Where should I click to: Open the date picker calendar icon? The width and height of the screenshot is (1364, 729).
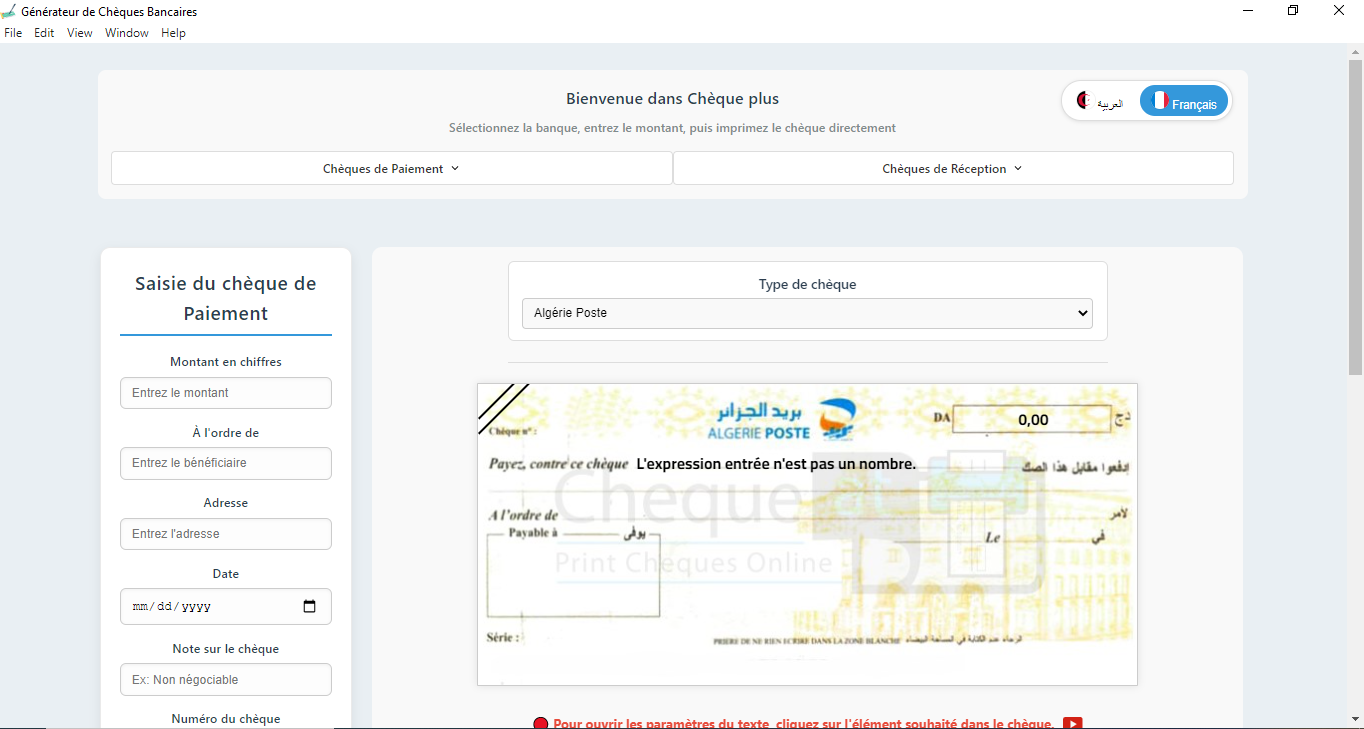309,606
